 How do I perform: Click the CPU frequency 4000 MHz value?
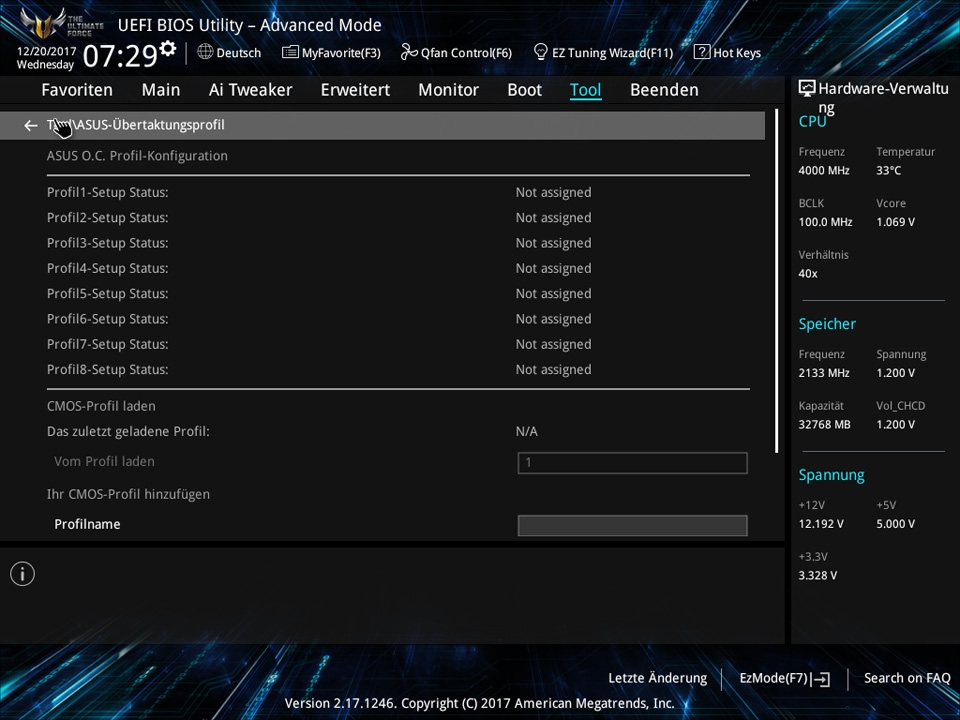(824, 171)
